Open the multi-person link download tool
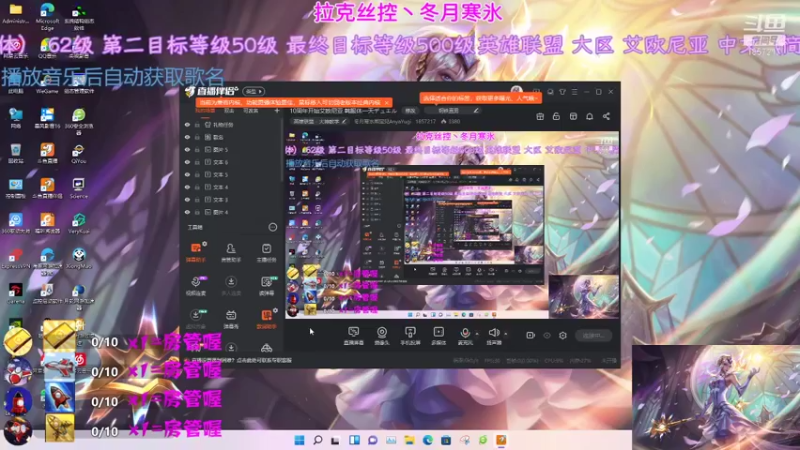This screenshot has height=450, width=800. point(231,286)
